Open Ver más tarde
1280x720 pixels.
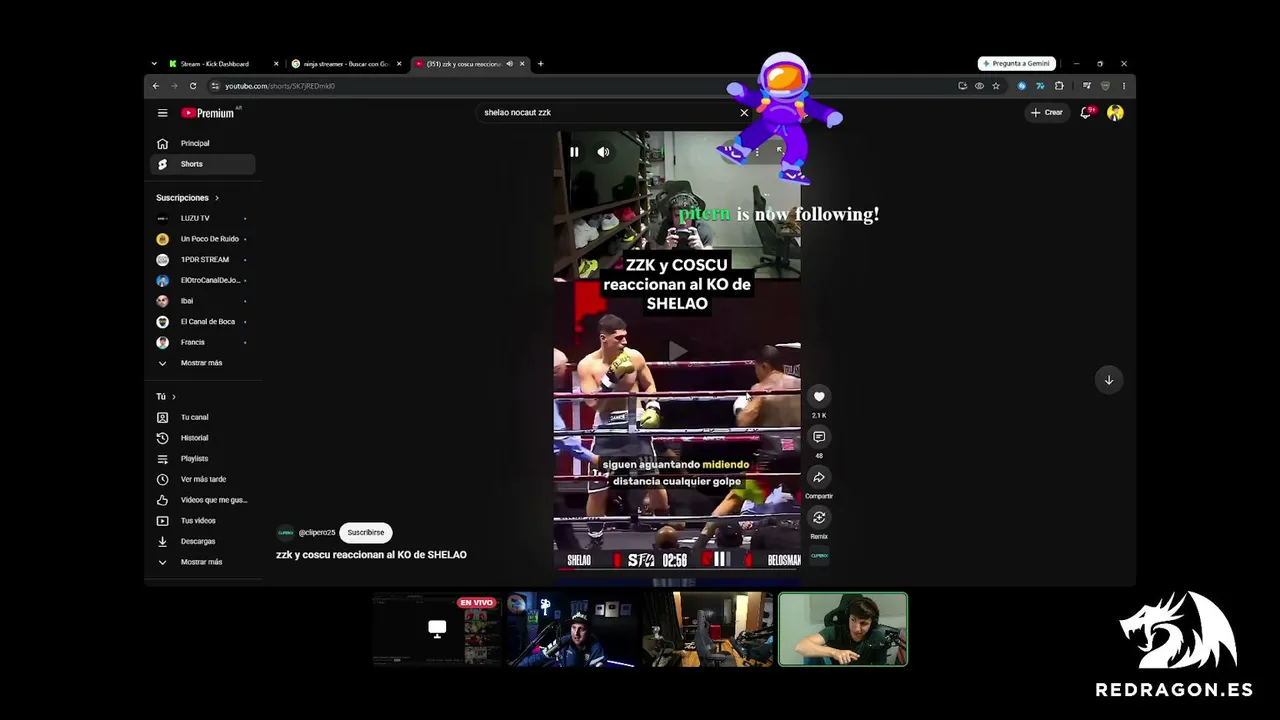point(203,479)
